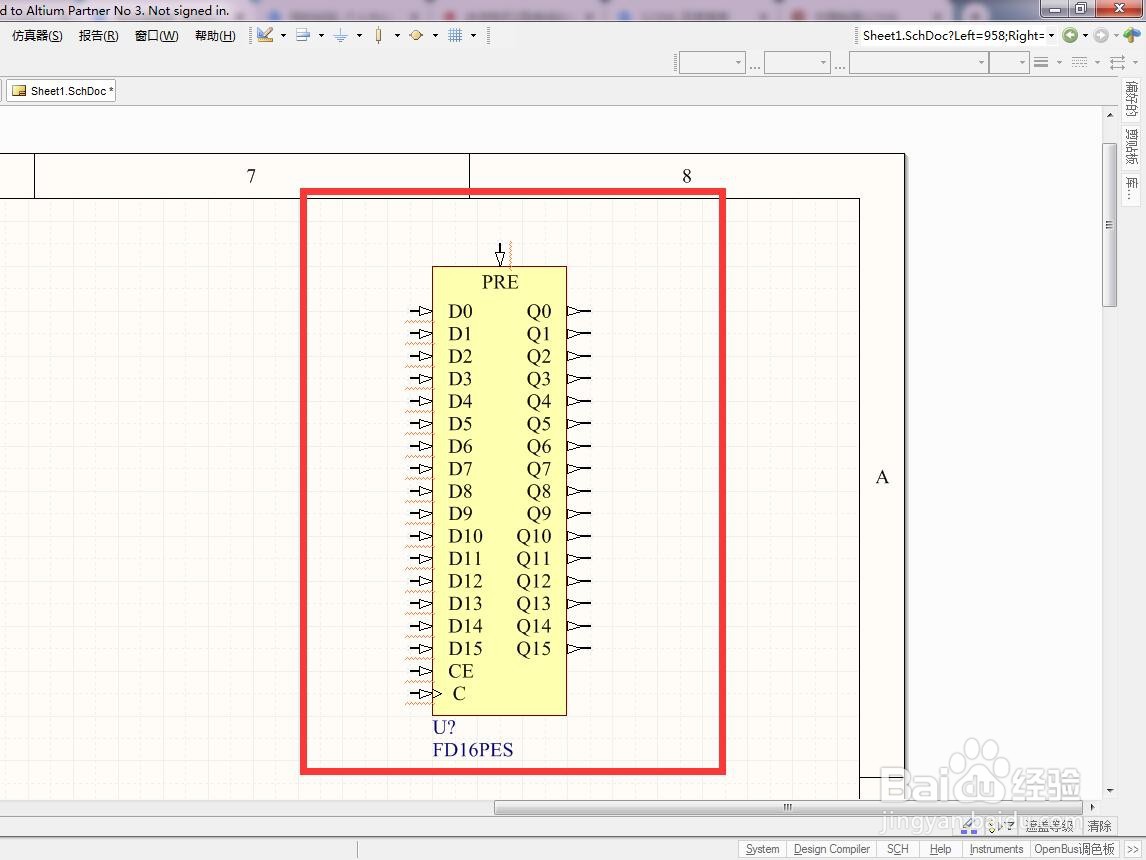Click the home globe navigation icon
Viewport: 1146px width, 860px height.
[1132, 35]
